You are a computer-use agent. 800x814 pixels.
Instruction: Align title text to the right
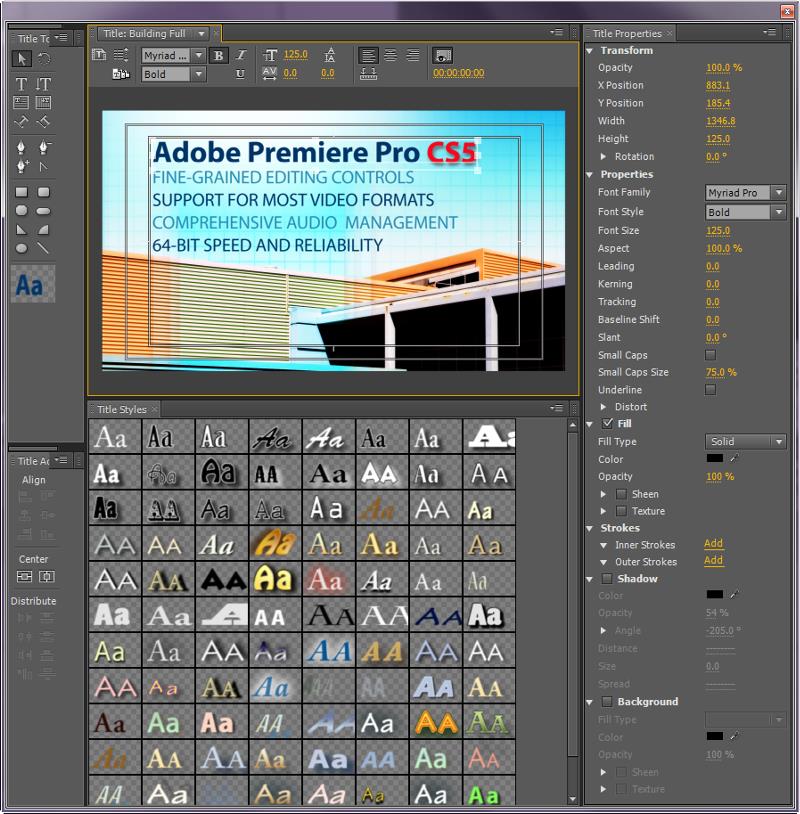click(x=413, y=55)
